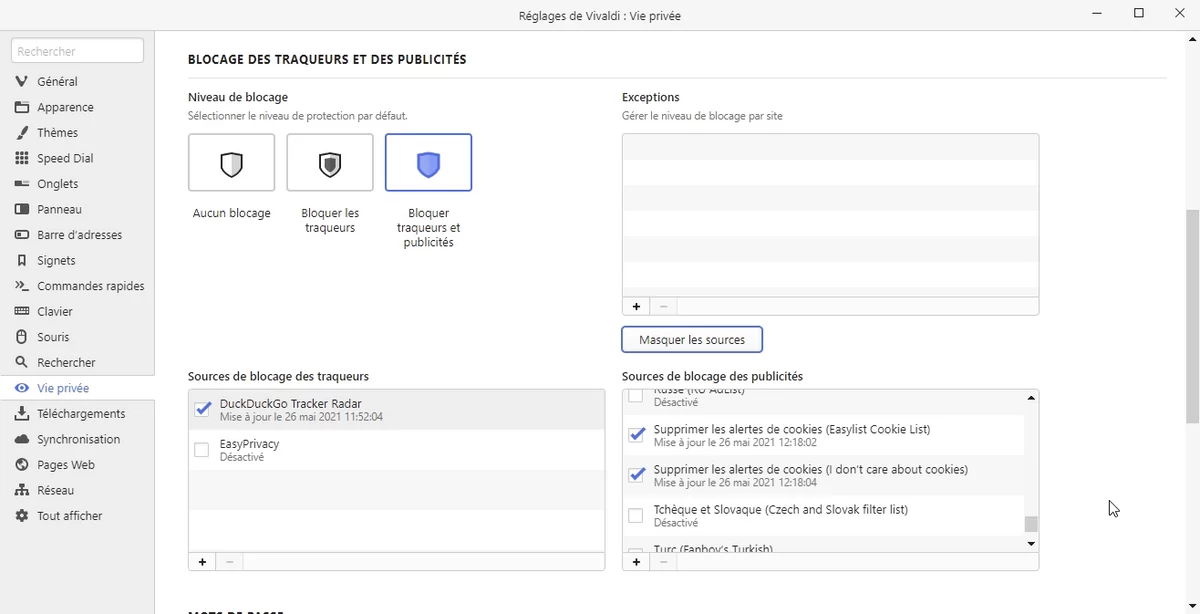Click the Exceptions list box
Screen dimensions: 1200x614
830,216
